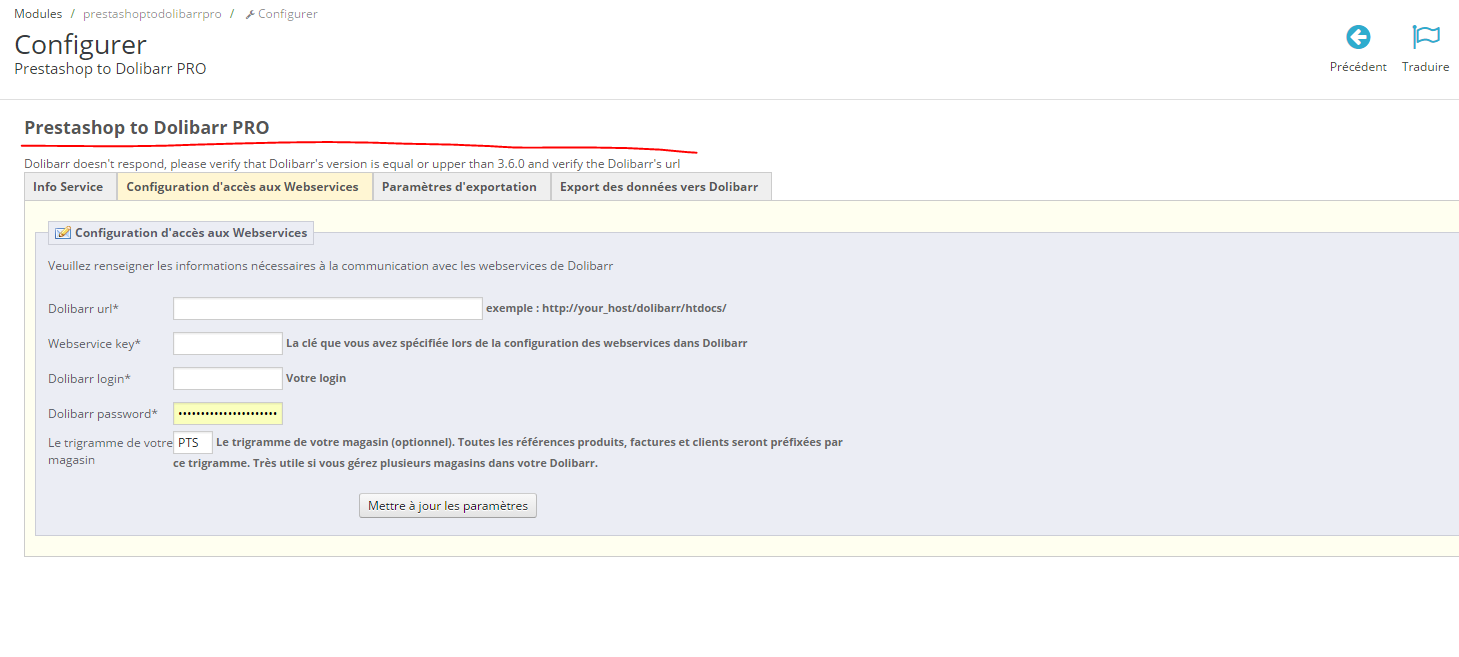Click the Configurer page title

80,45
